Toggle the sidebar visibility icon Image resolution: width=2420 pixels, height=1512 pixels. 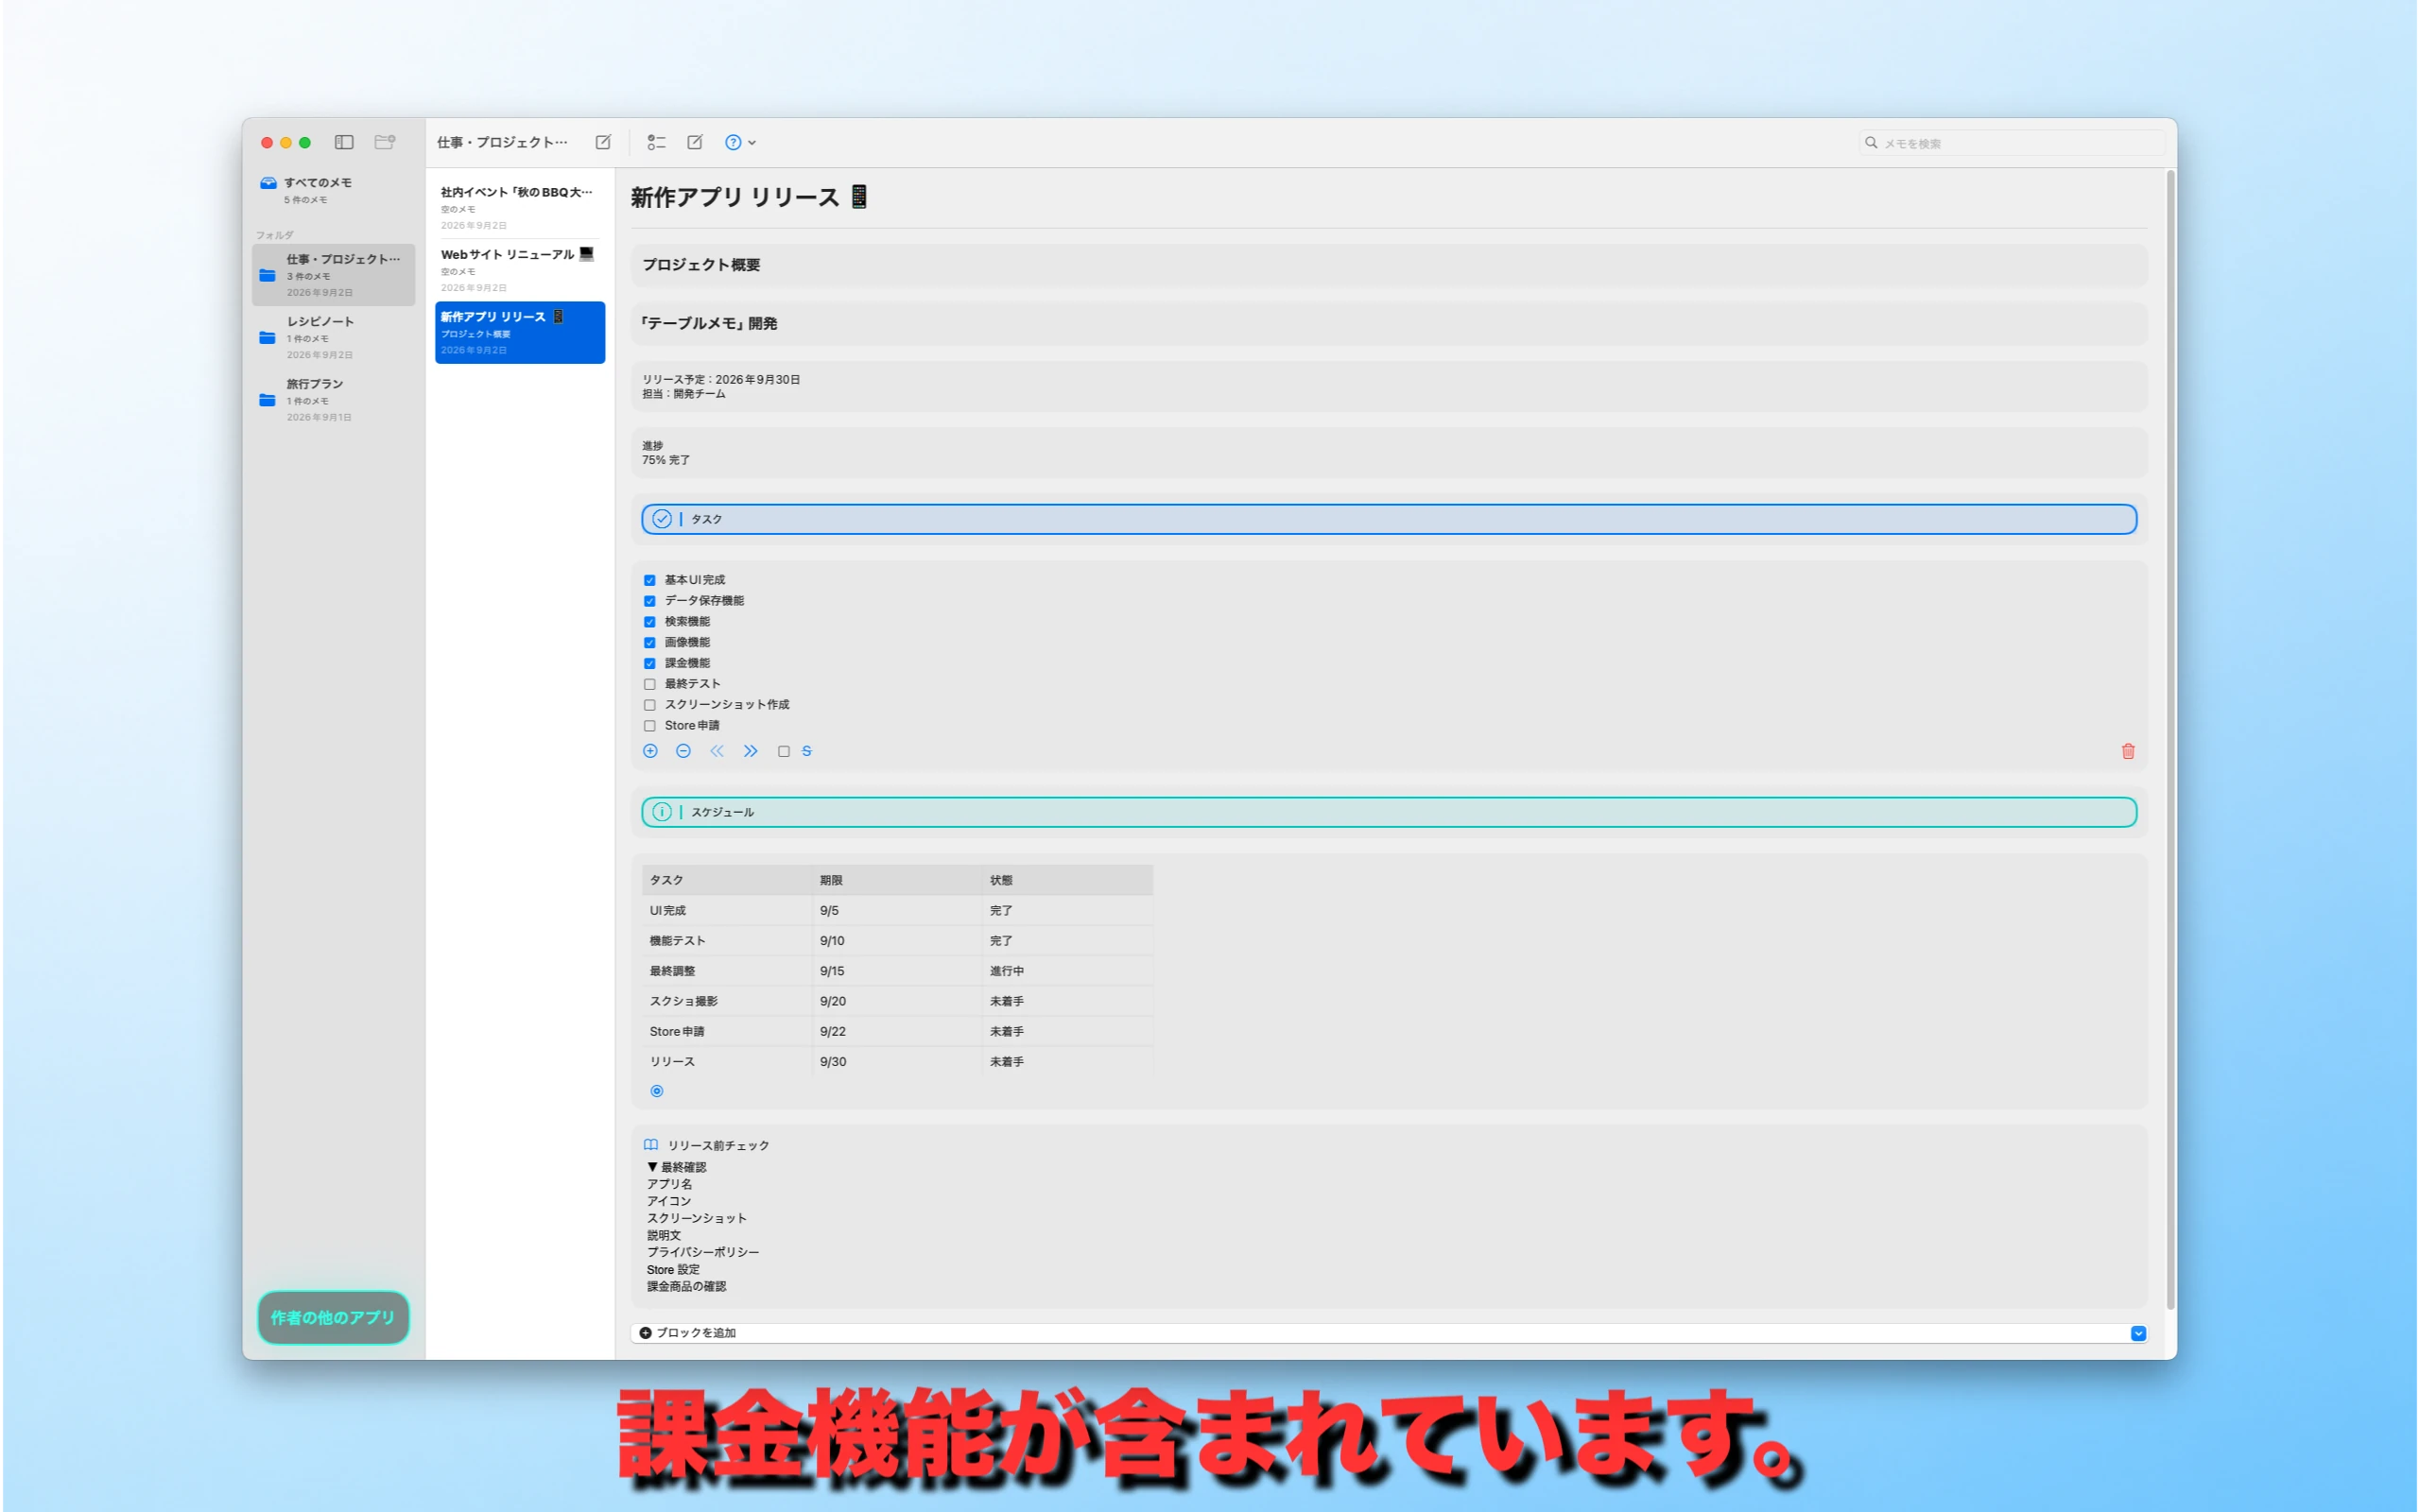pos(344,142)
